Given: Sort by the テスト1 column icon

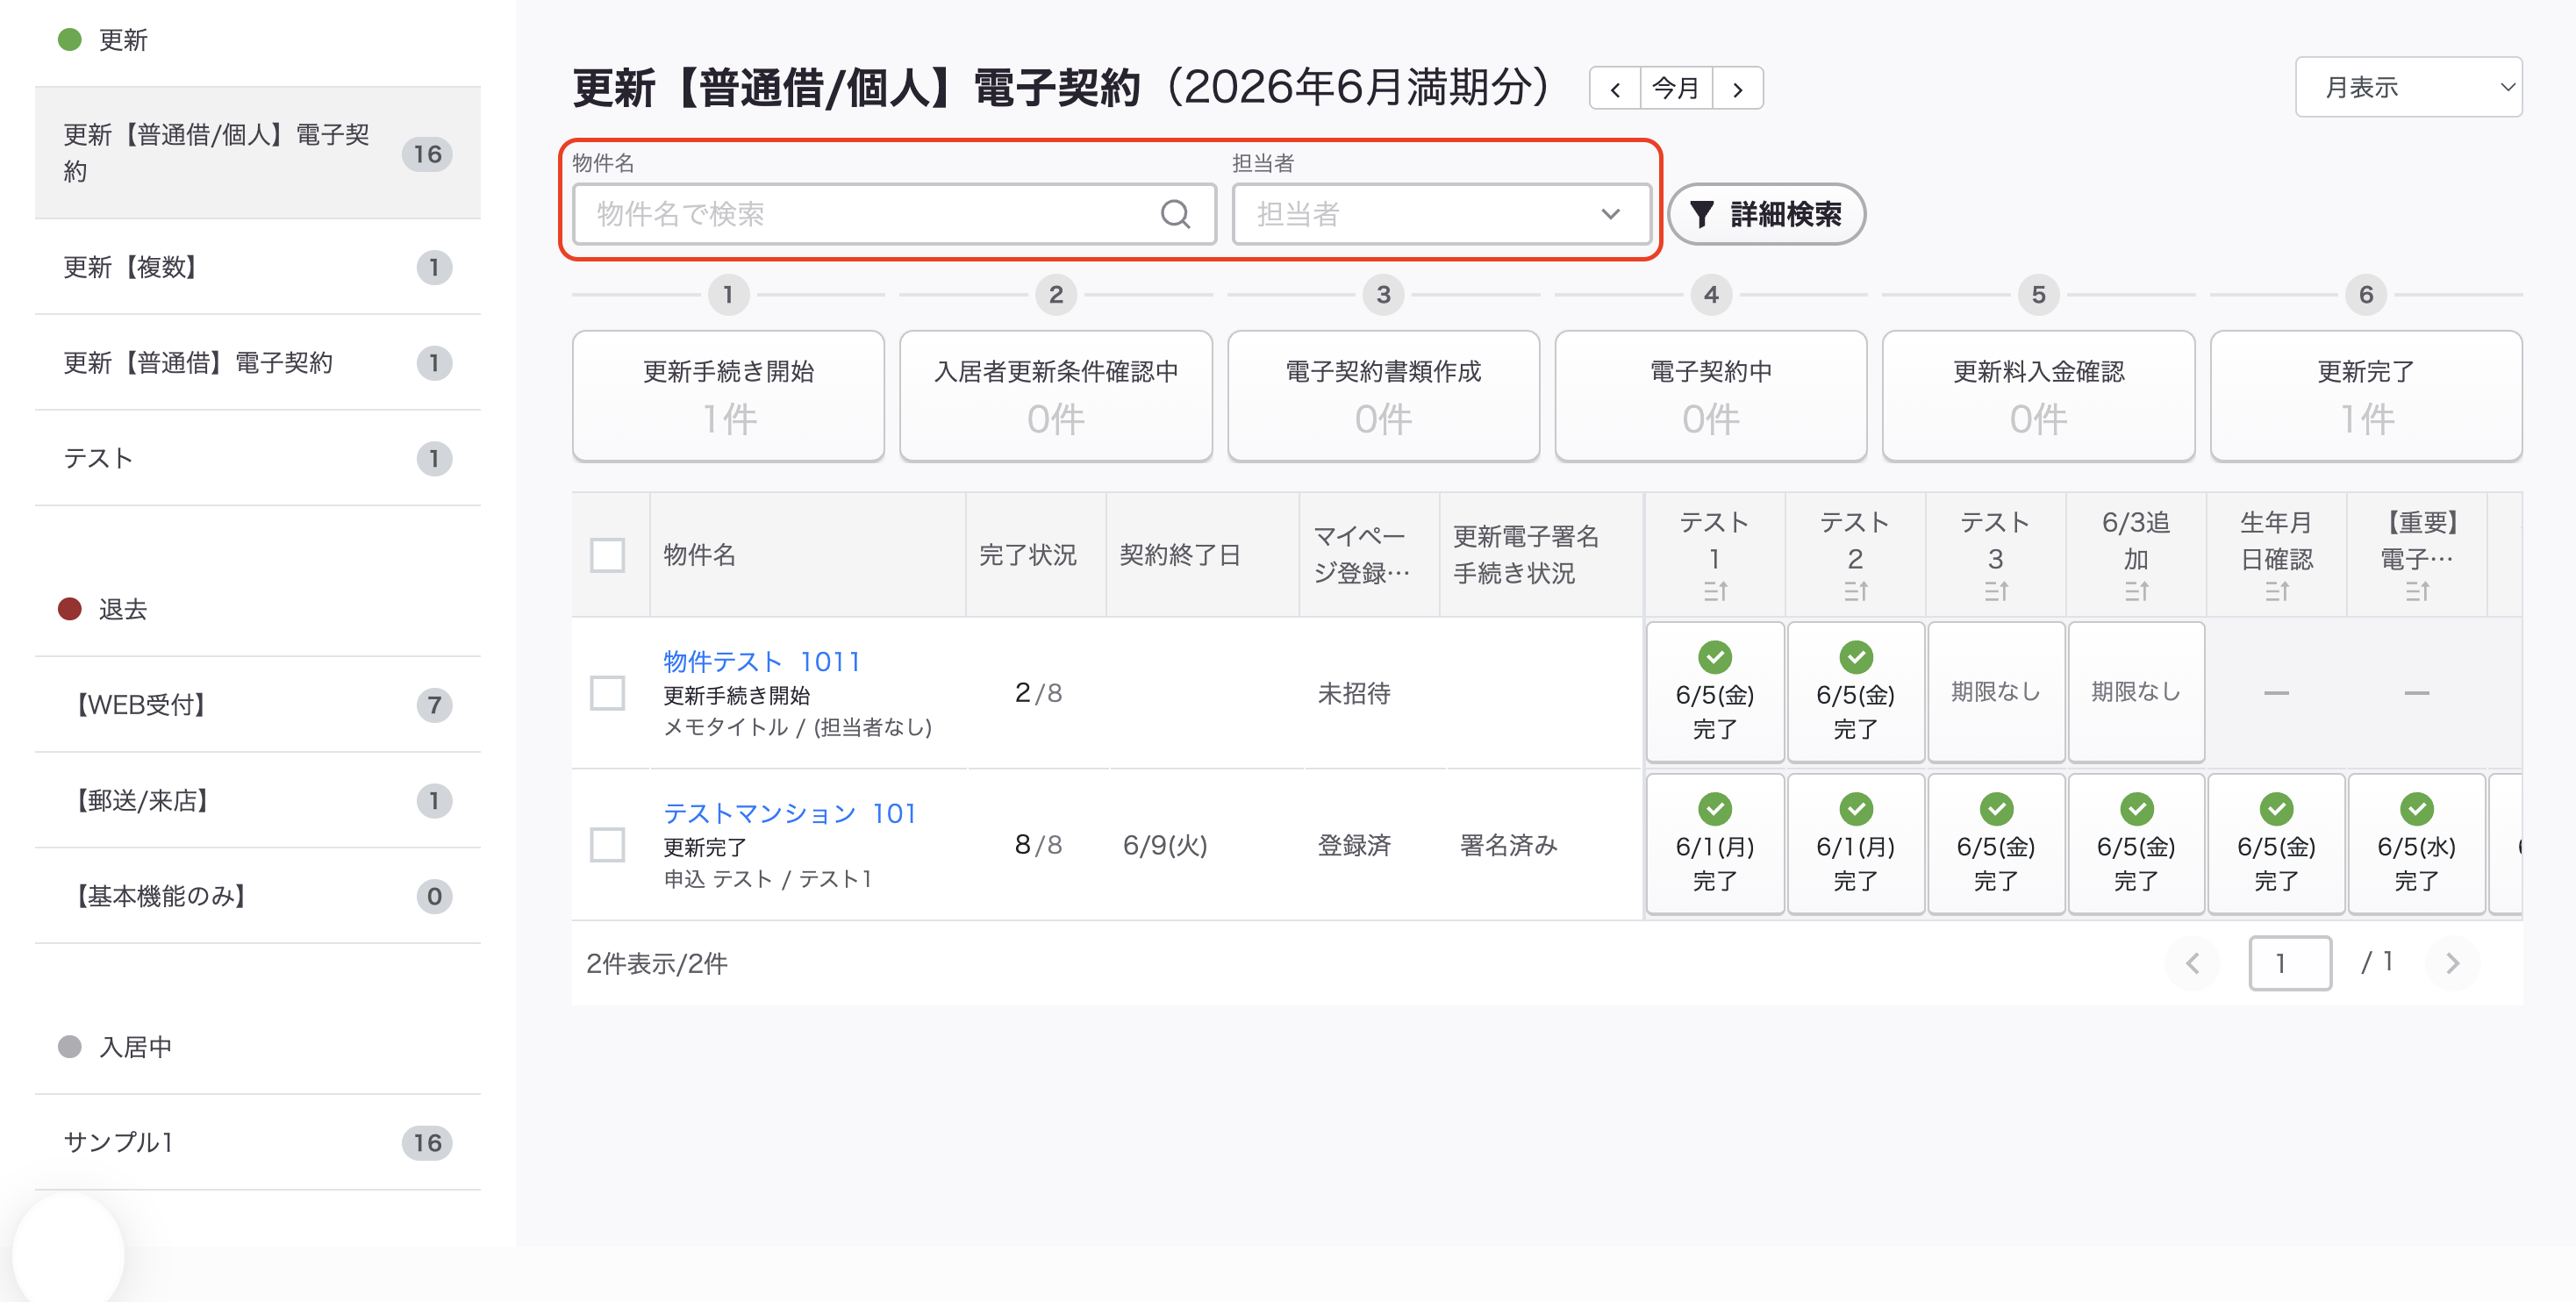Looking at the screenshot, I should pyautogui.click(x=1715, y=592).
